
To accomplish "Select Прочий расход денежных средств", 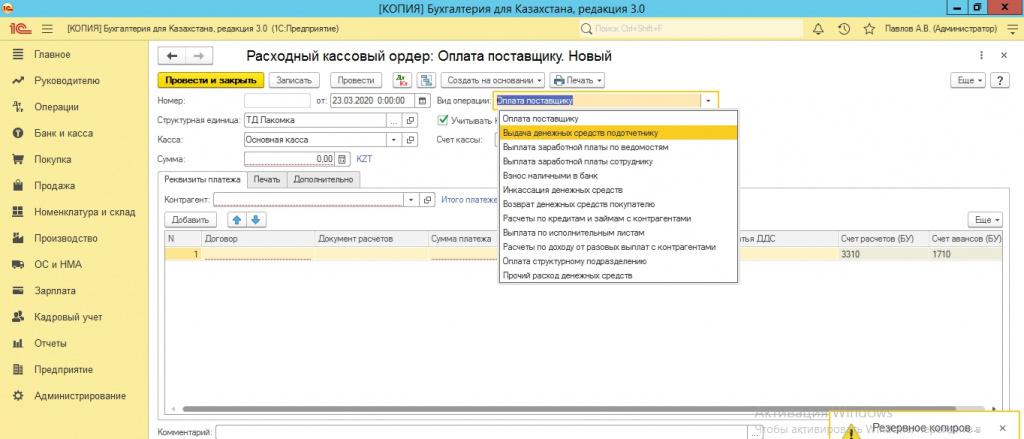I will [x=618, y=276].
